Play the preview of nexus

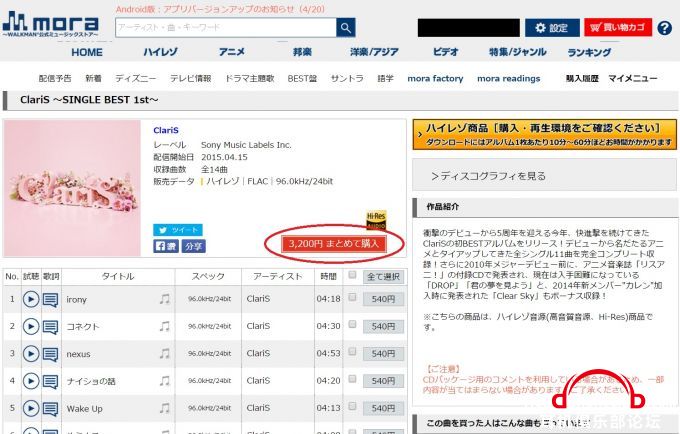[x=31, y=354]
